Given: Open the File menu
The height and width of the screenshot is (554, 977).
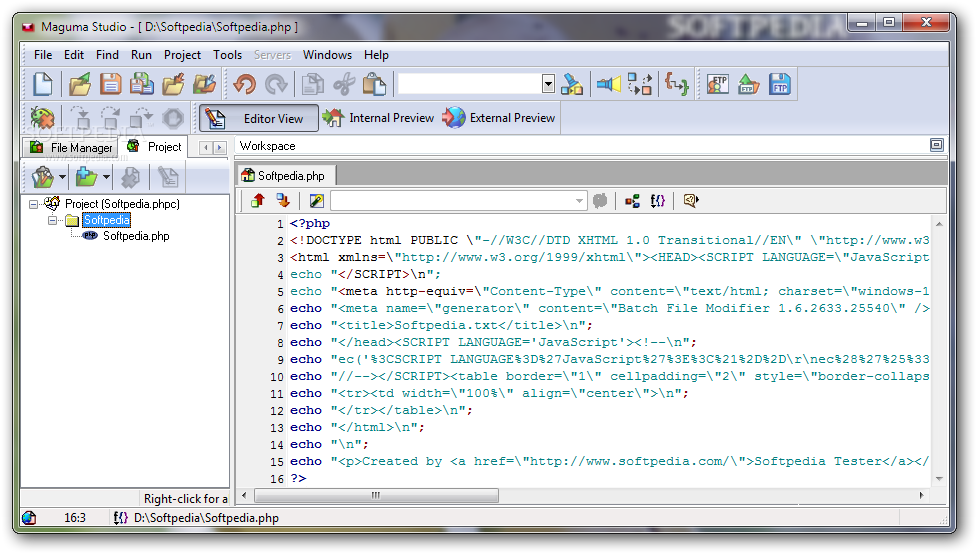Looking at the screenshot, I should click(43, 55).
